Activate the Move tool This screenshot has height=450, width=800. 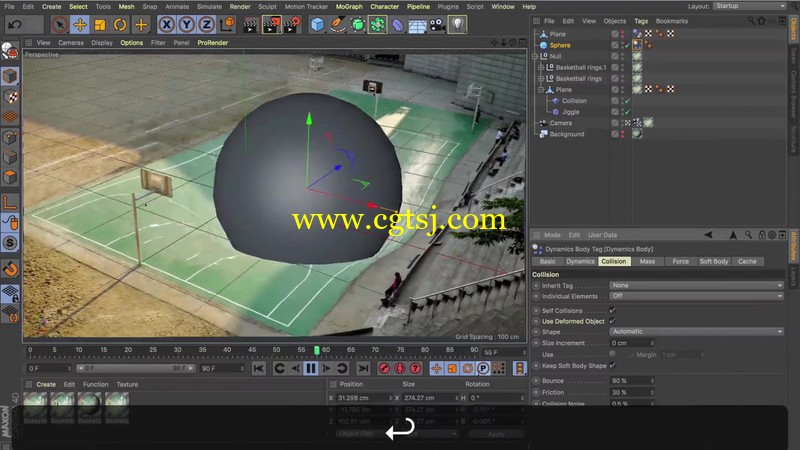(x=80, y=24)
